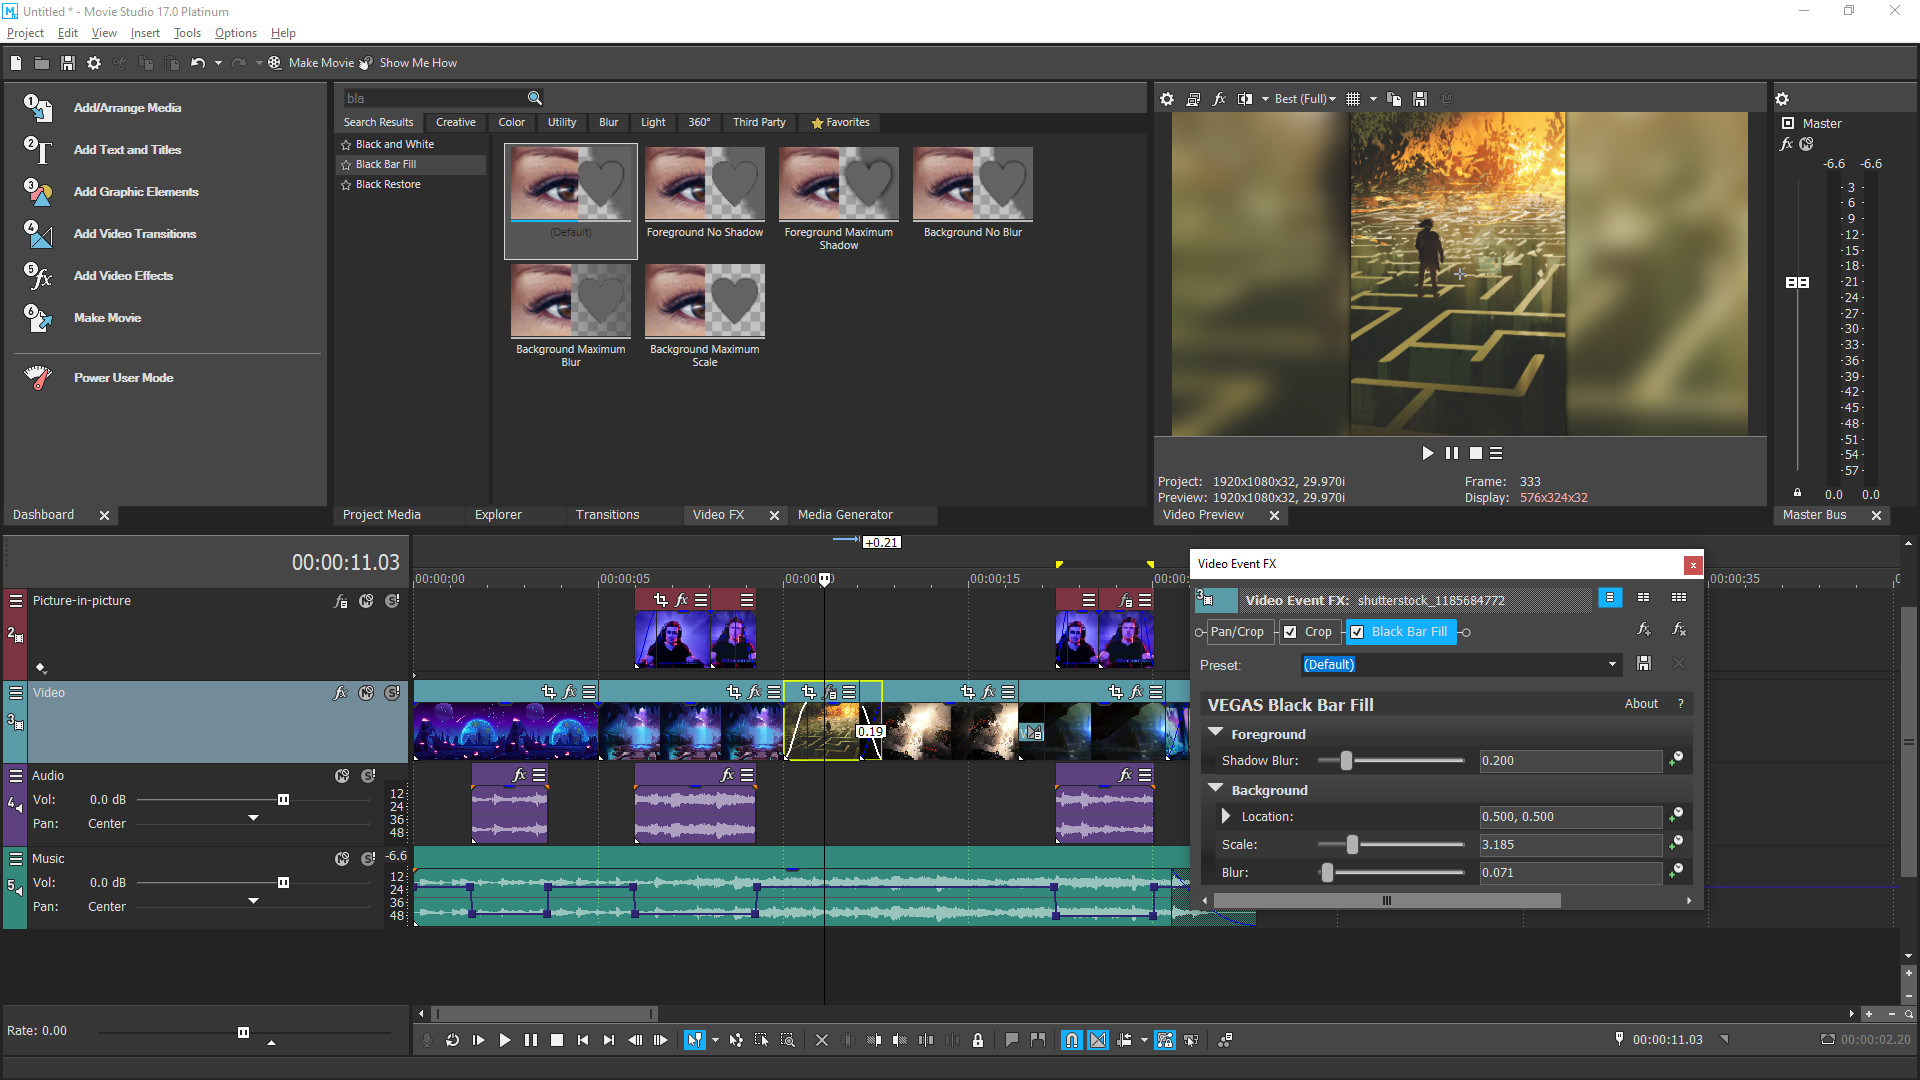1920x1080 pixels.
Task: Uncheck the Crop checkbox in Video Event FX
Action: 1290,631
